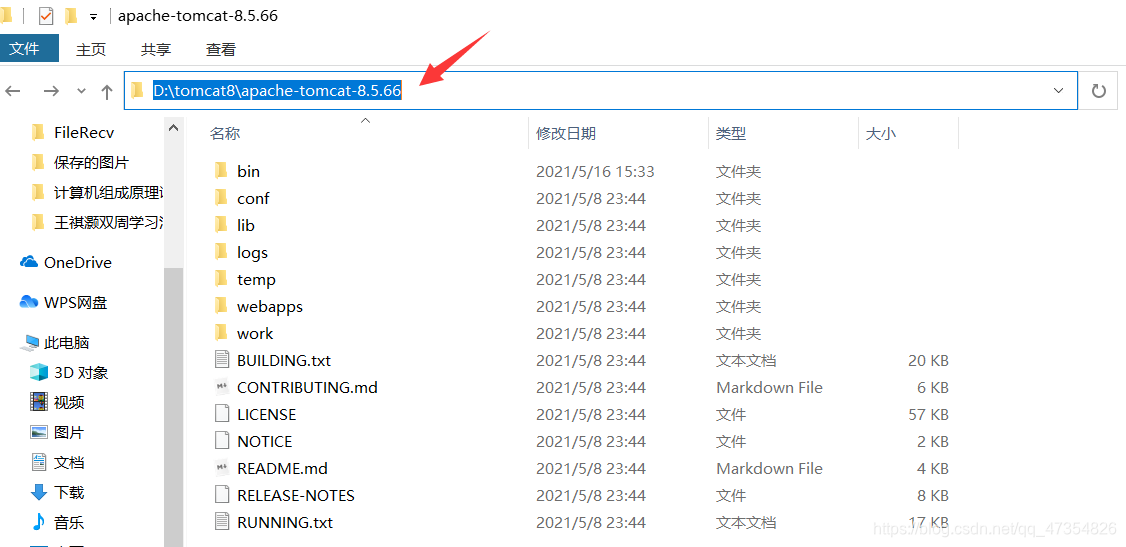
Task: Switch to the 查看 ribbon tab
Action: point(220,50)
